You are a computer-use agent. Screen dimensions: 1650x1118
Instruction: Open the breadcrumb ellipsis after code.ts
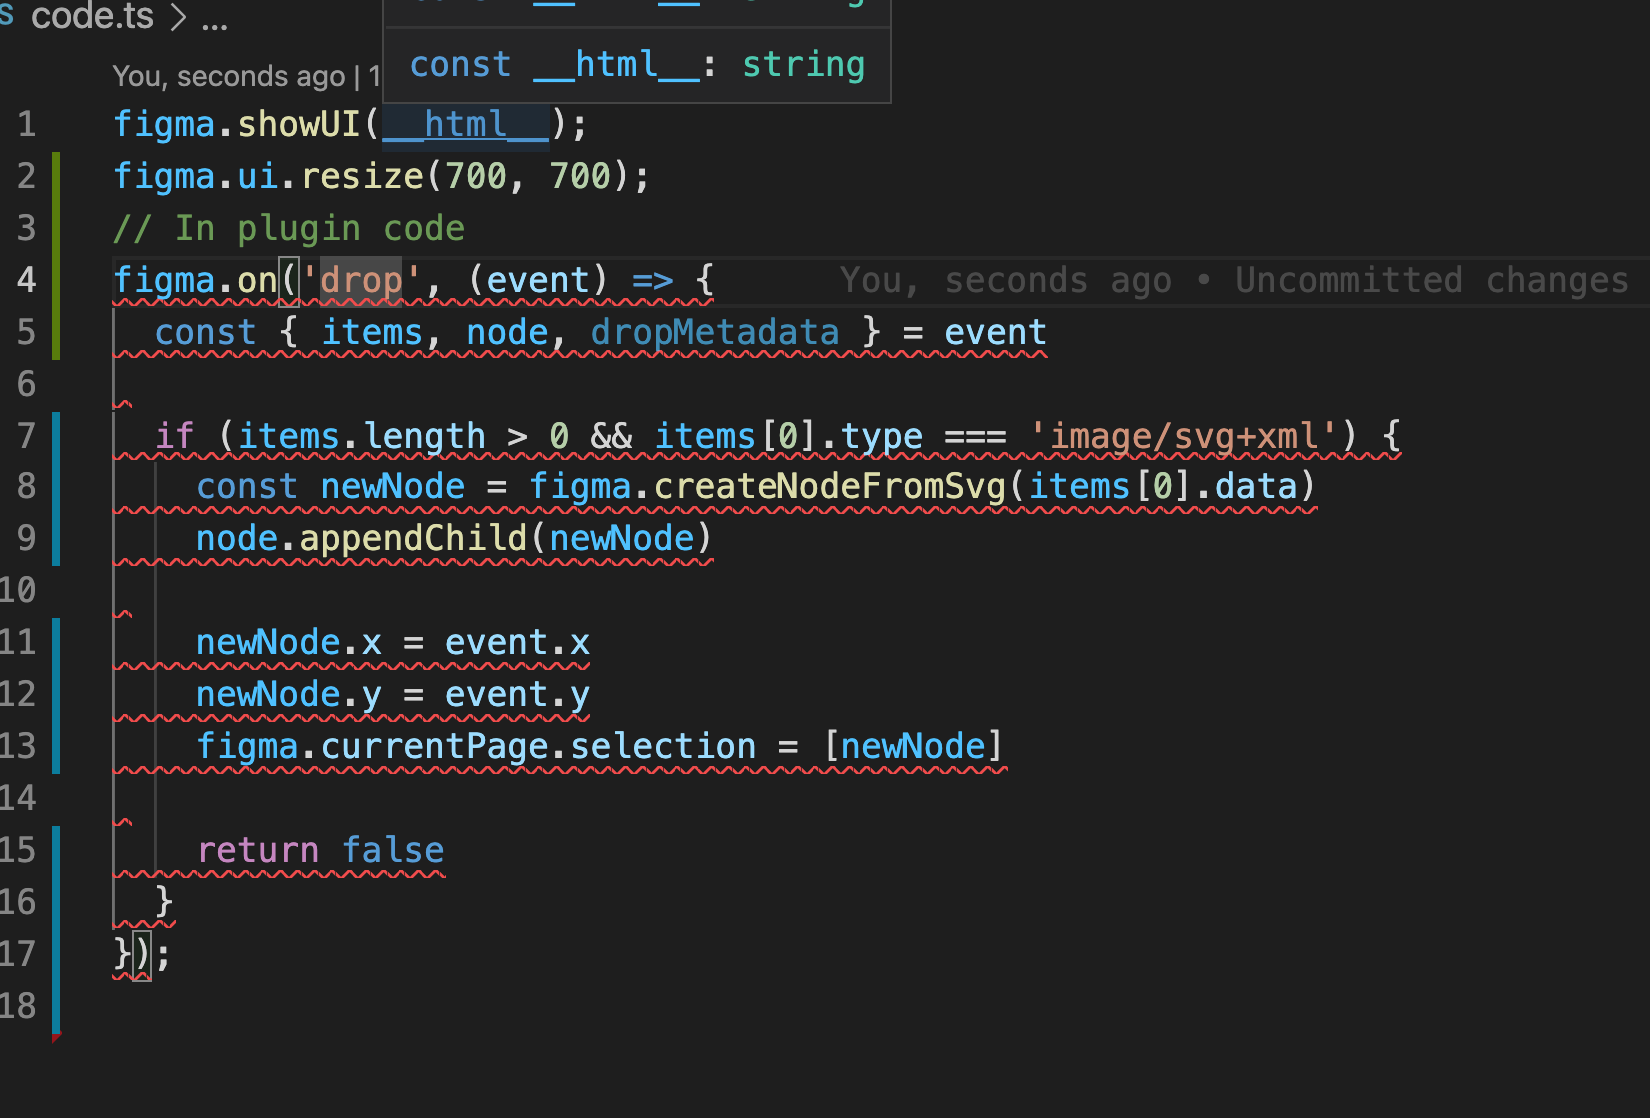[214, 22]
